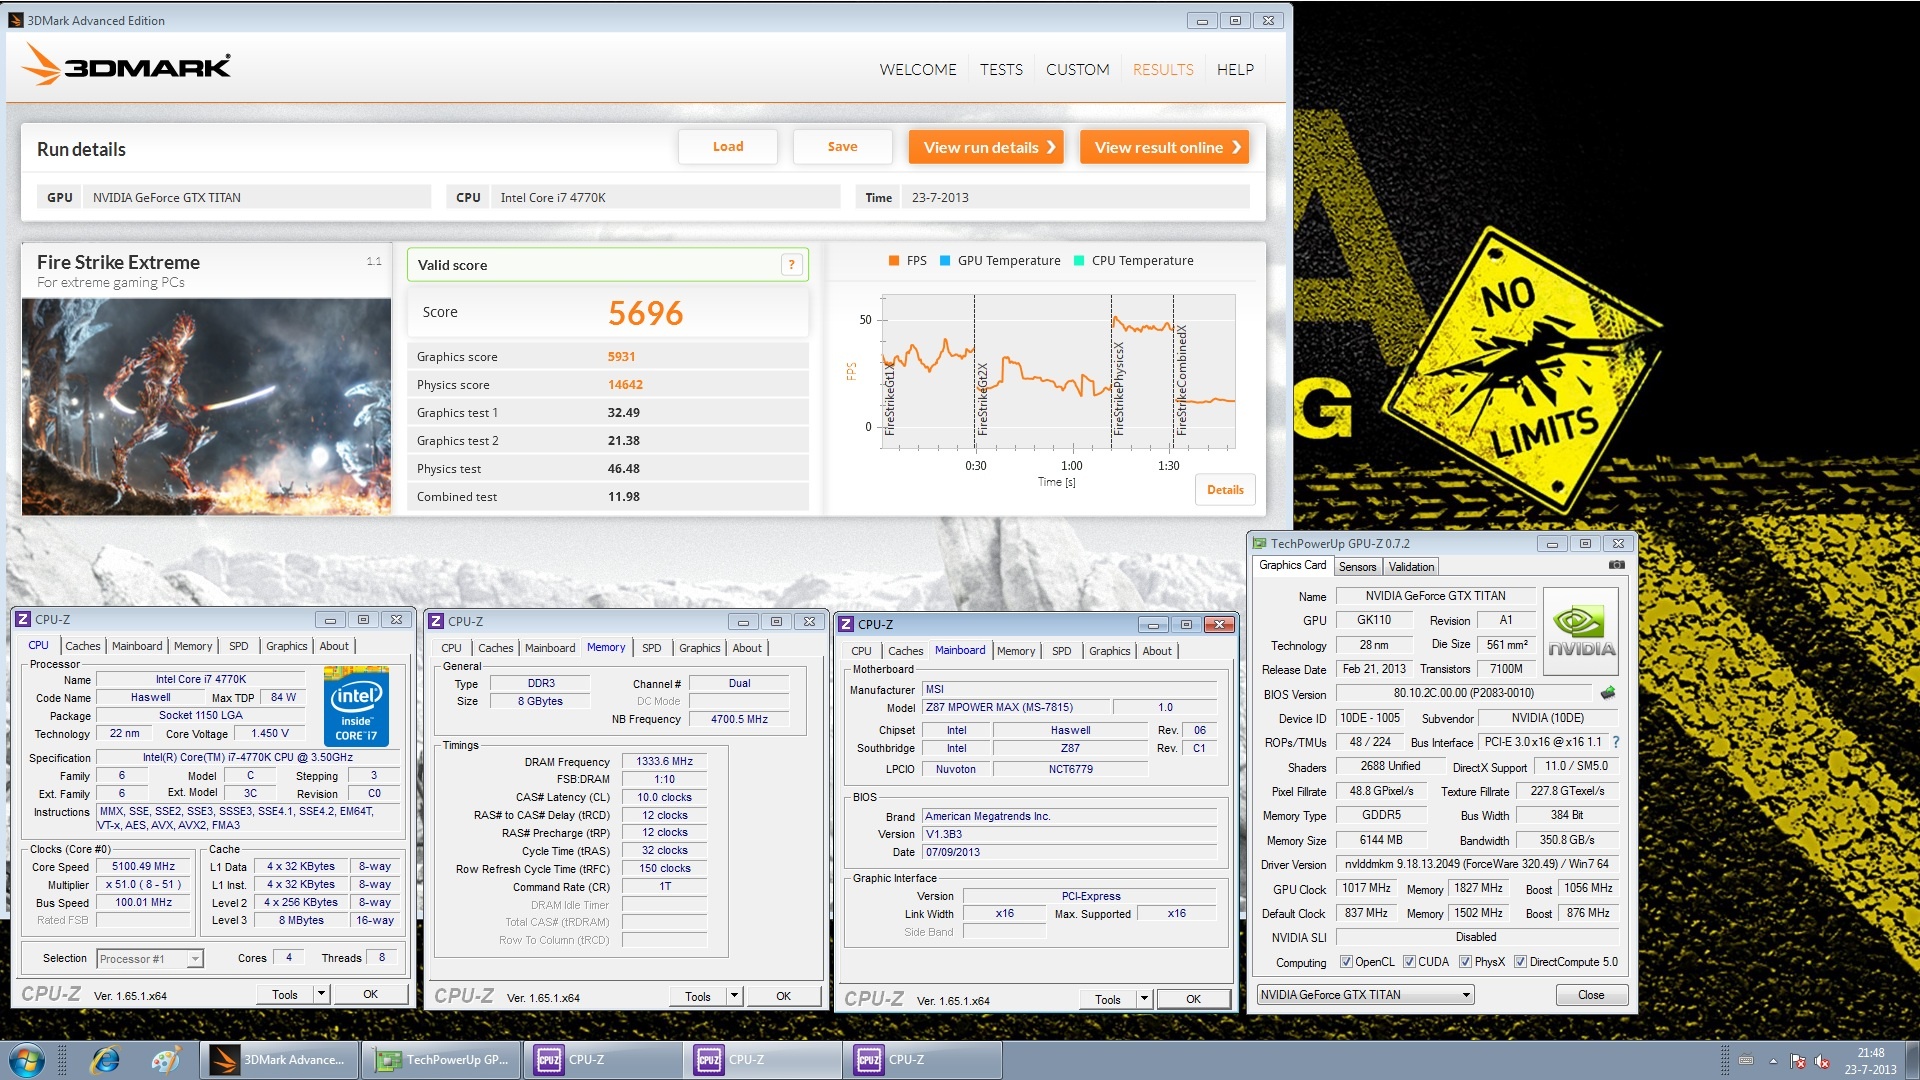Viewport: 1920px width, 1080px height.
Task: Click the FPS orange legend swatch
Action: [x=894, y=261]
